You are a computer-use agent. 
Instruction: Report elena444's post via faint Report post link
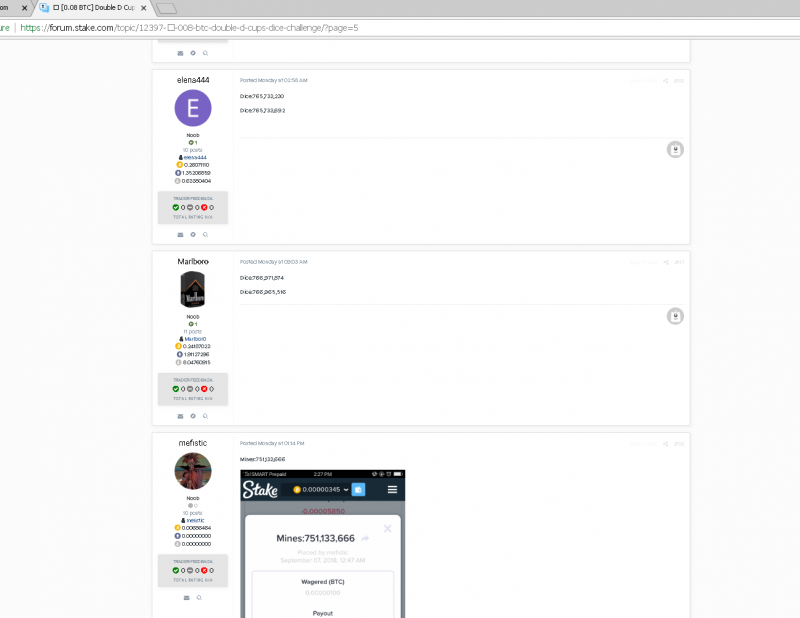(643, 81)
